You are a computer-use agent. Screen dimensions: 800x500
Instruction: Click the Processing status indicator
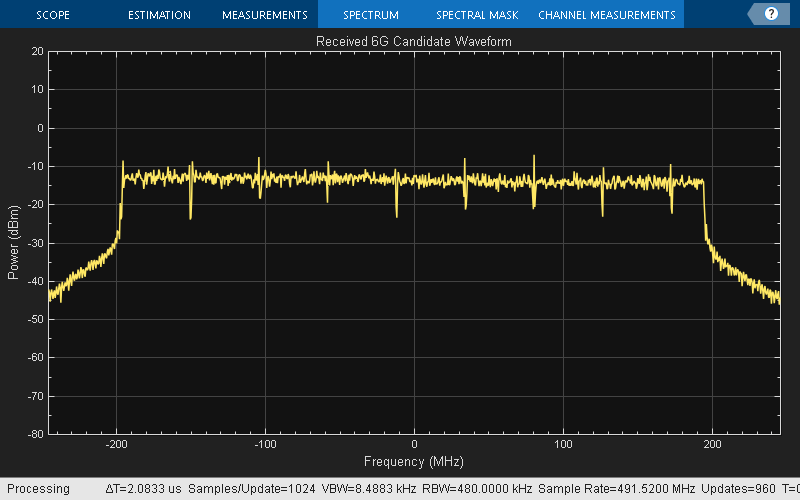point(34,489)
